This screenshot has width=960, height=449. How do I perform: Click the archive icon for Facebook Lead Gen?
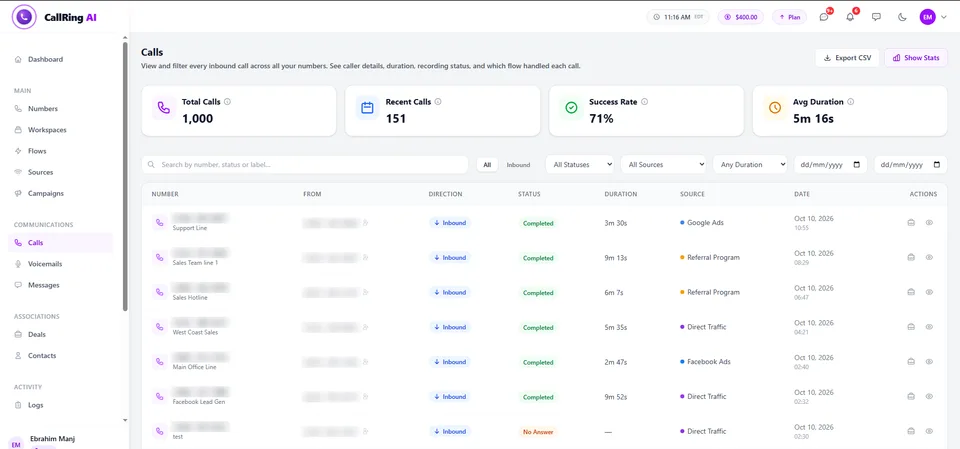click(x=911, y=396)
